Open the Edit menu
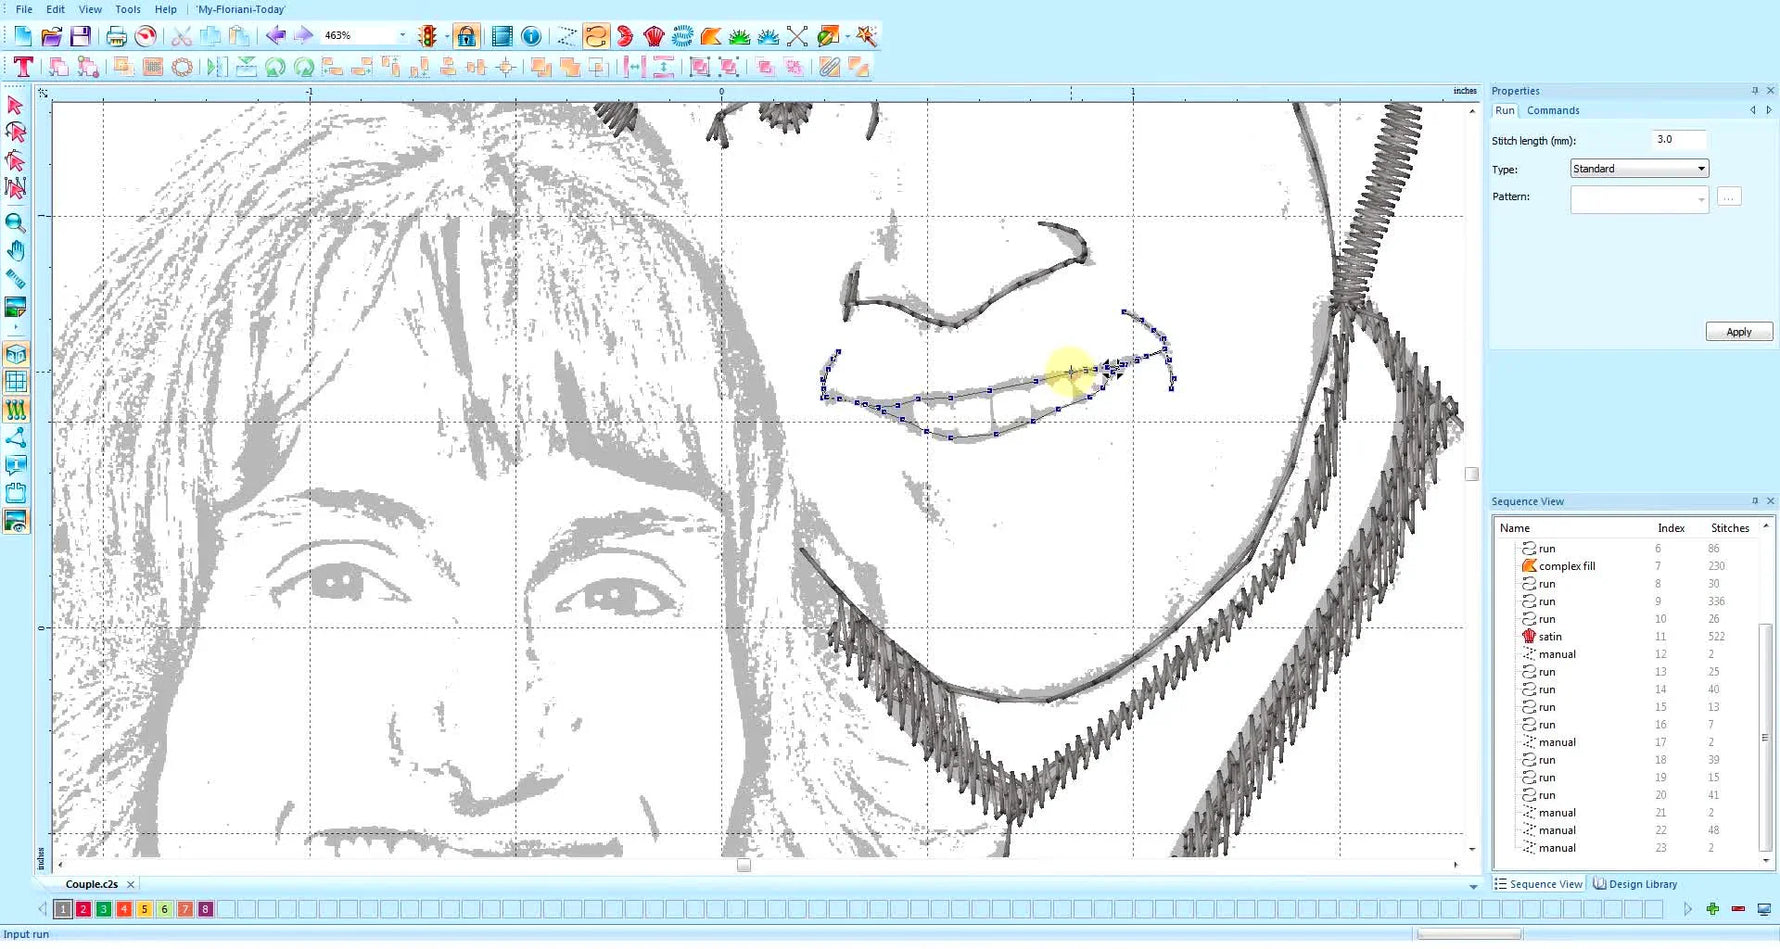The height and width of the screenshot is (949, 1780). click(56, 9)
